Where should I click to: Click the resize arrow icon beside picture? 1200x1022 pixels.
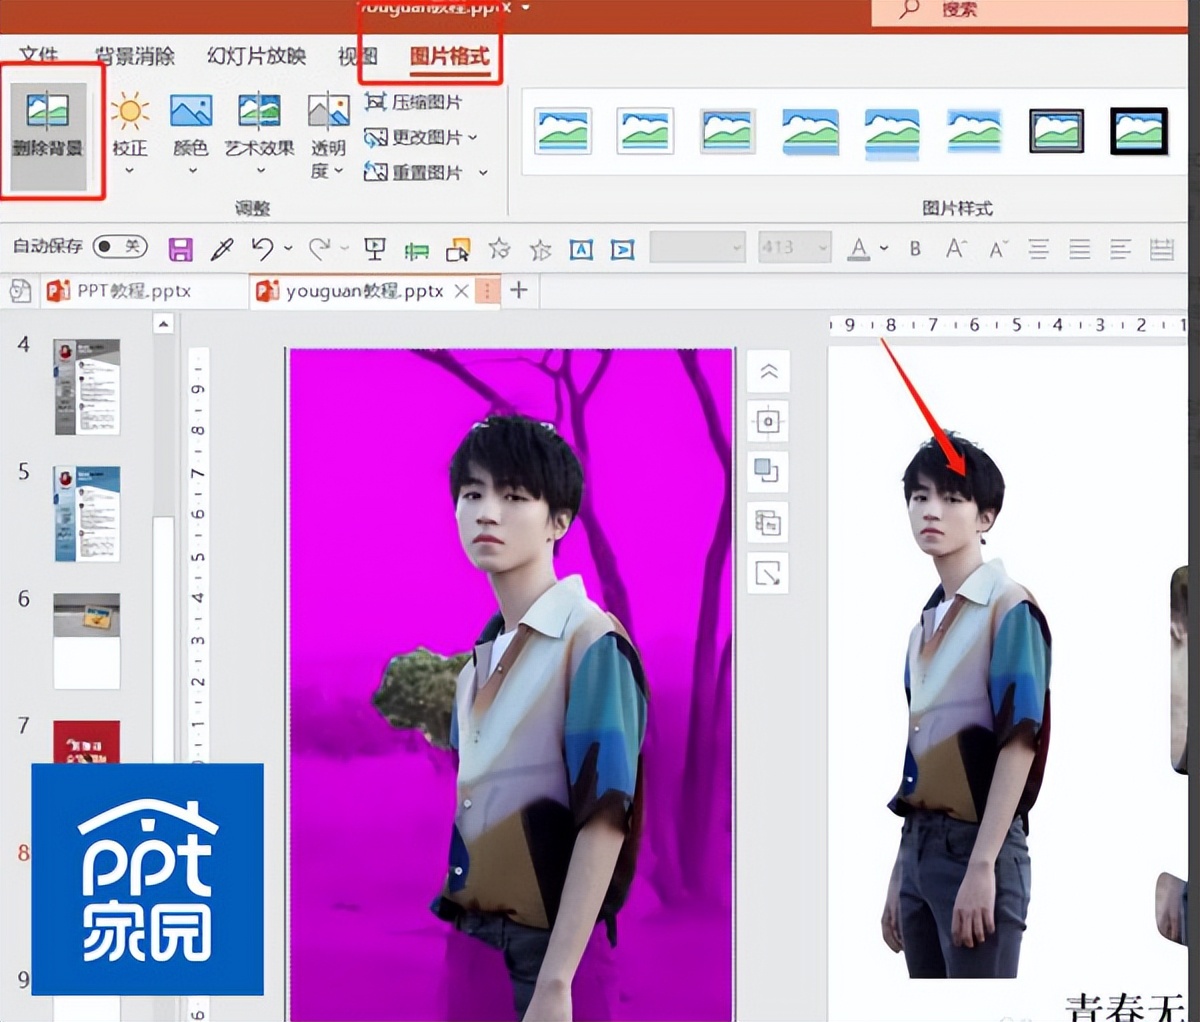point(768,574)
